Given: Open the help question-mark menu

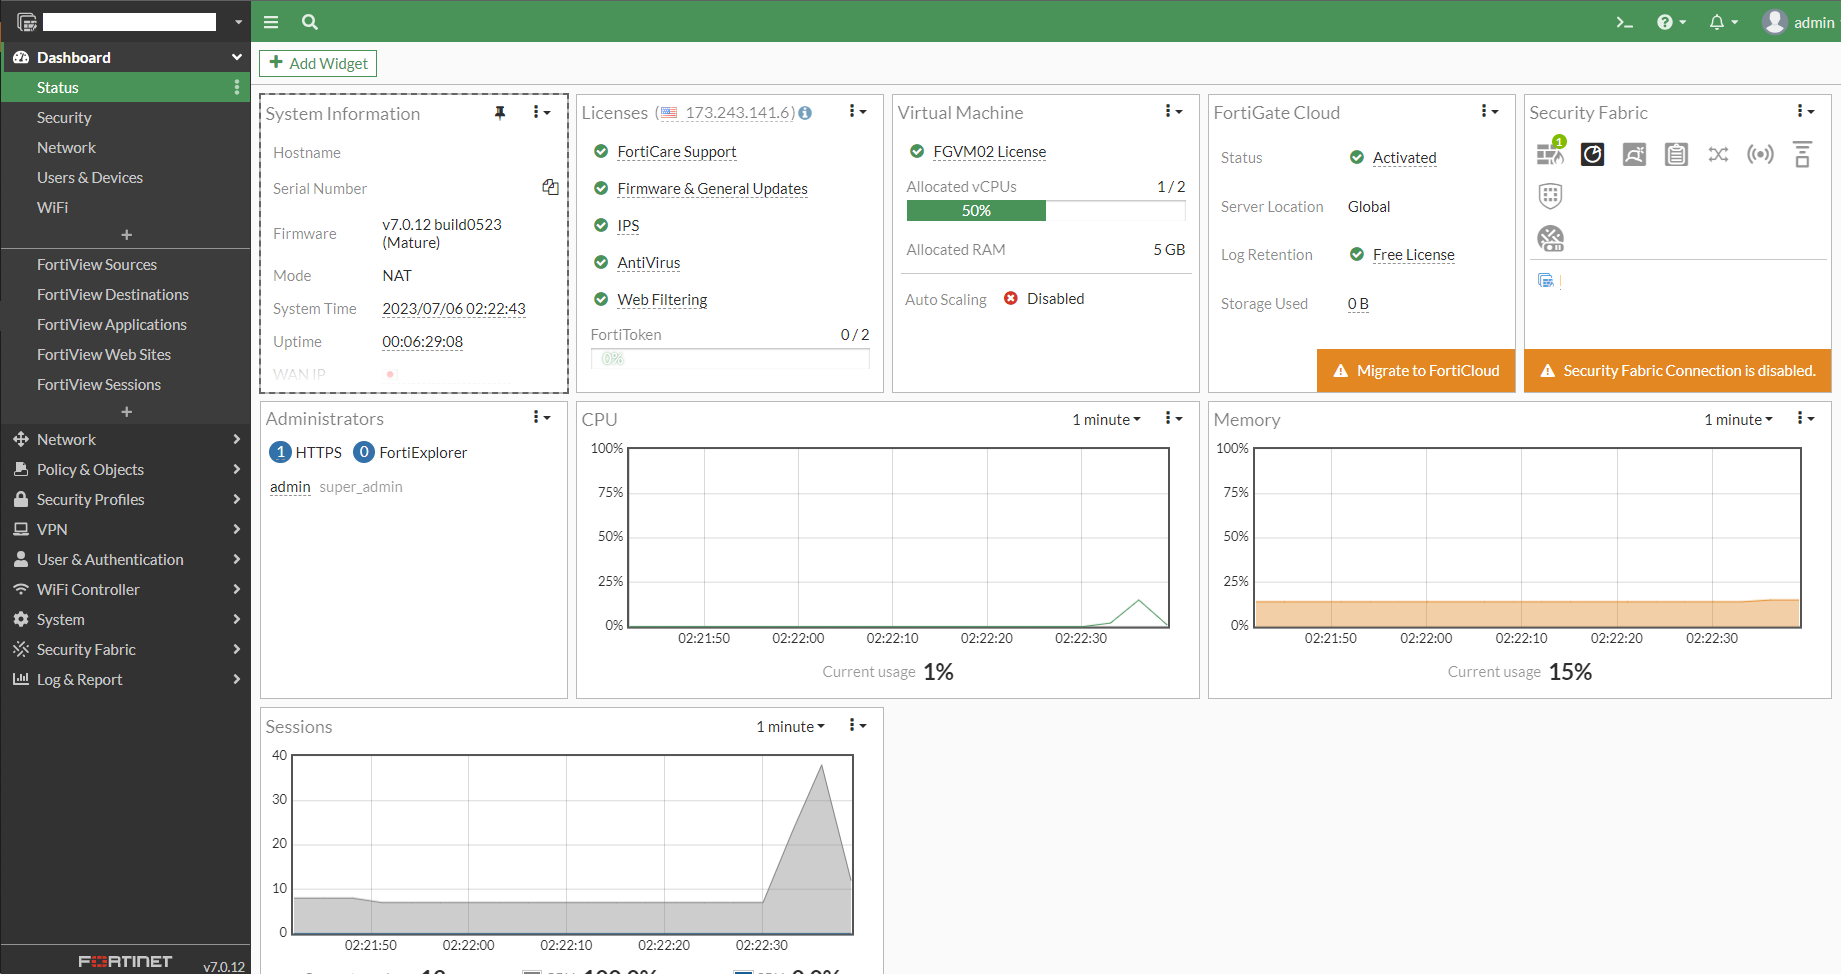Looking at the screenshot, I should tap(1671, 22).
